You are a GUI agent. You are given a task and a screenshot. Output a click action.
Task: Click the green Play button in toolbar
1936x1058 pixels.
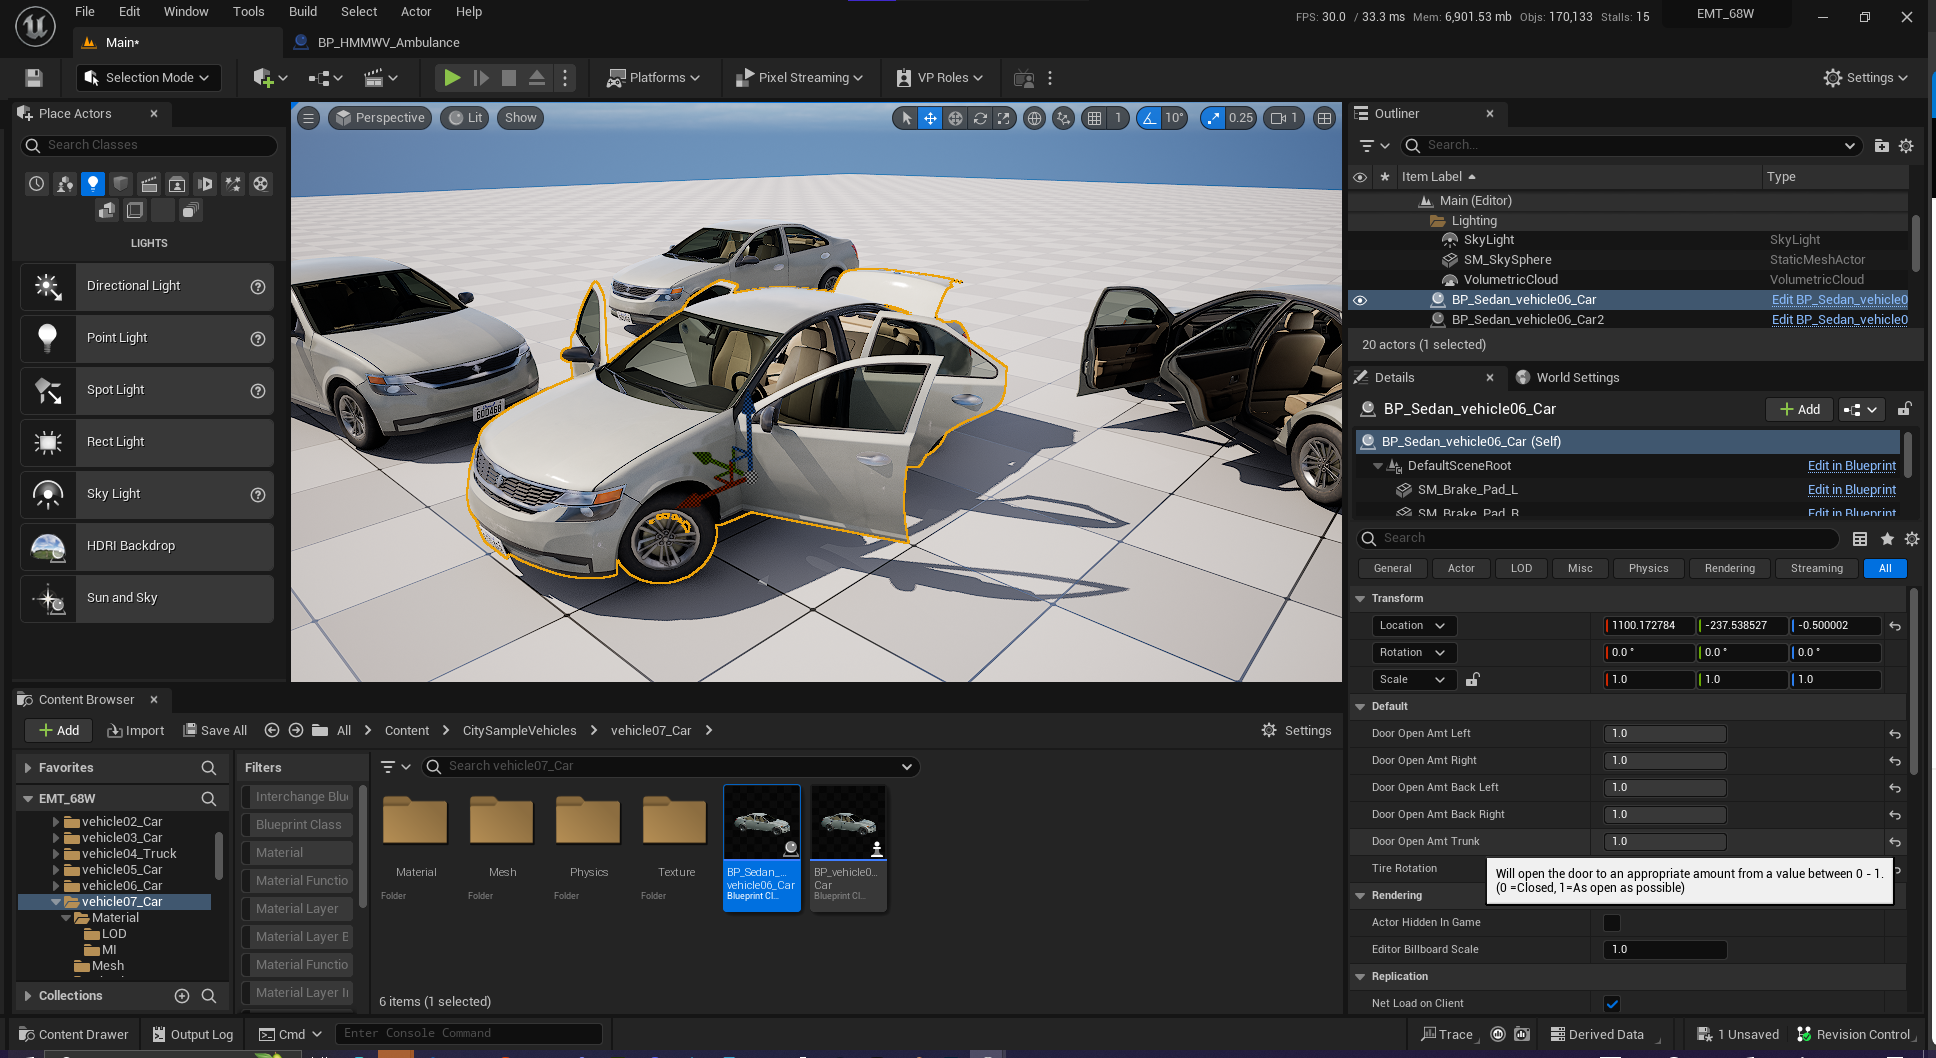point(452,78)
